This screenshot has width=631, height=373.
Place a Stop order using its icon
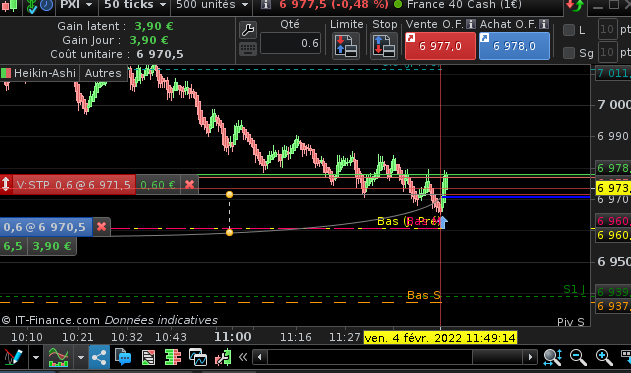point(384,45)
